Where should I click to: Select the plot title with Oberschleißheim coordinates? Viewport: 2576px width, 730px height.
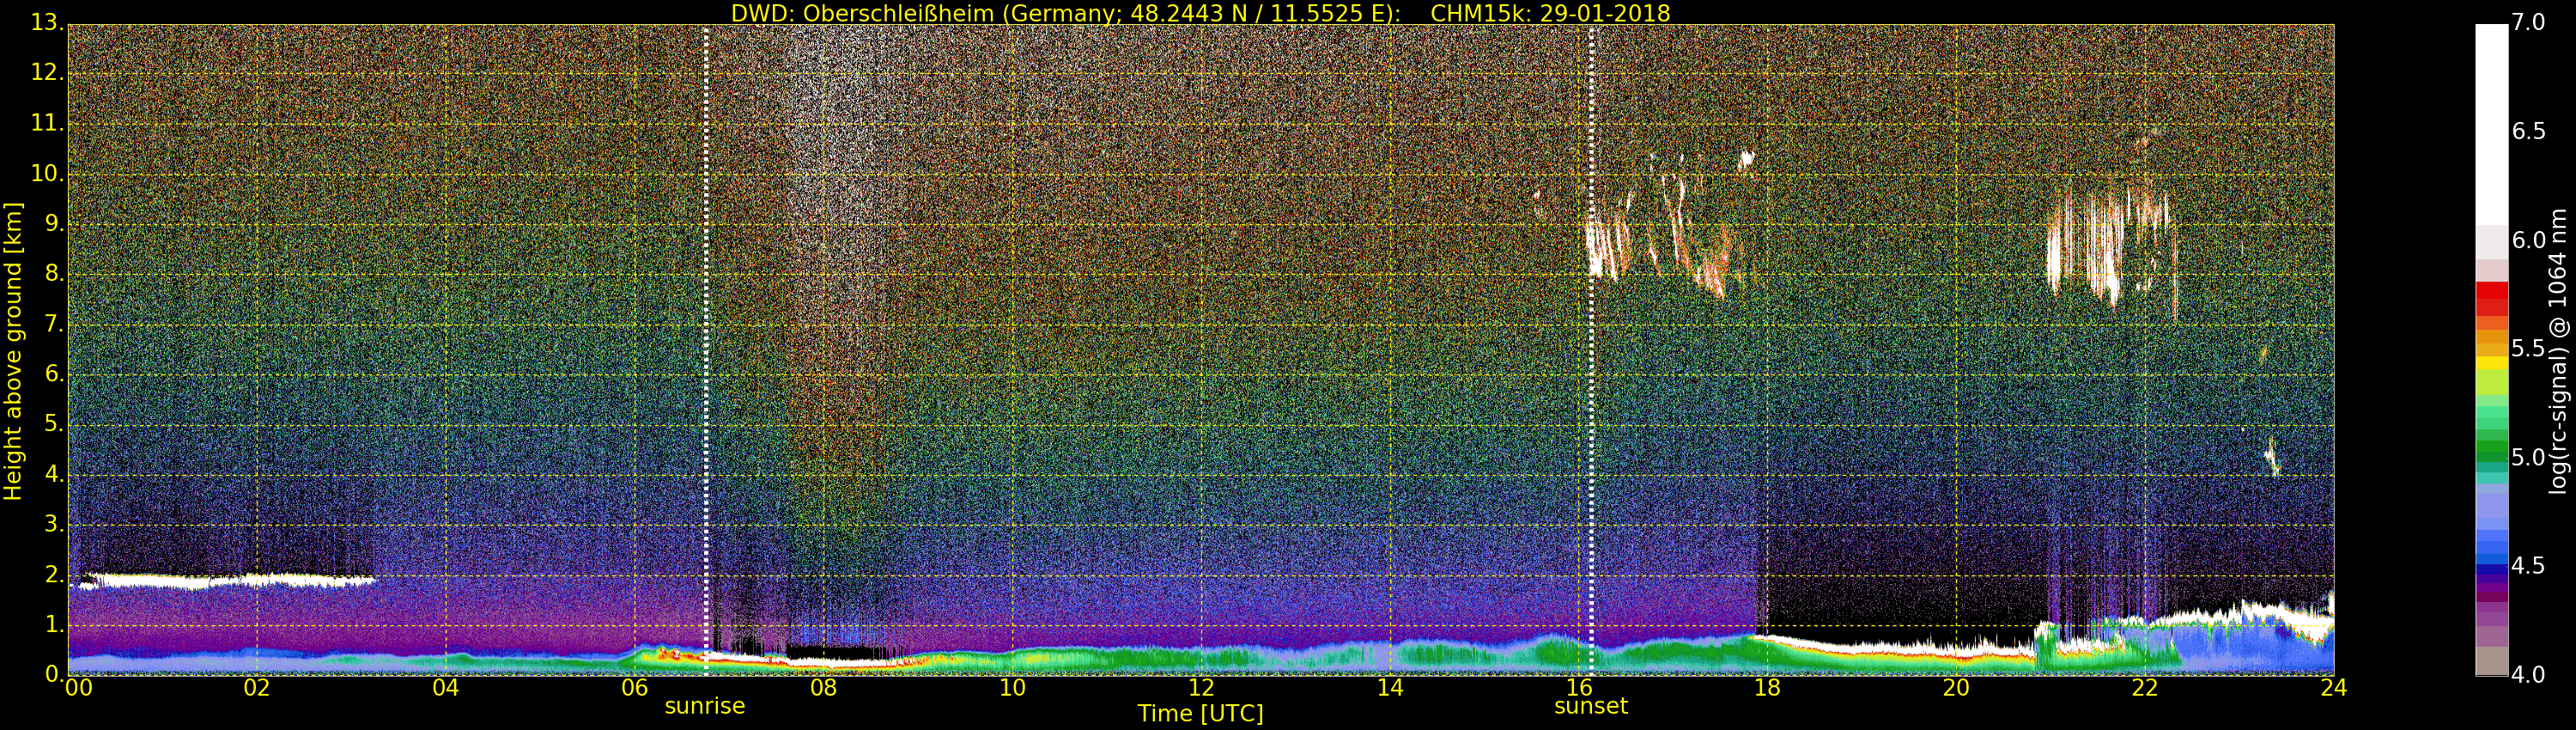point(1200,13)
